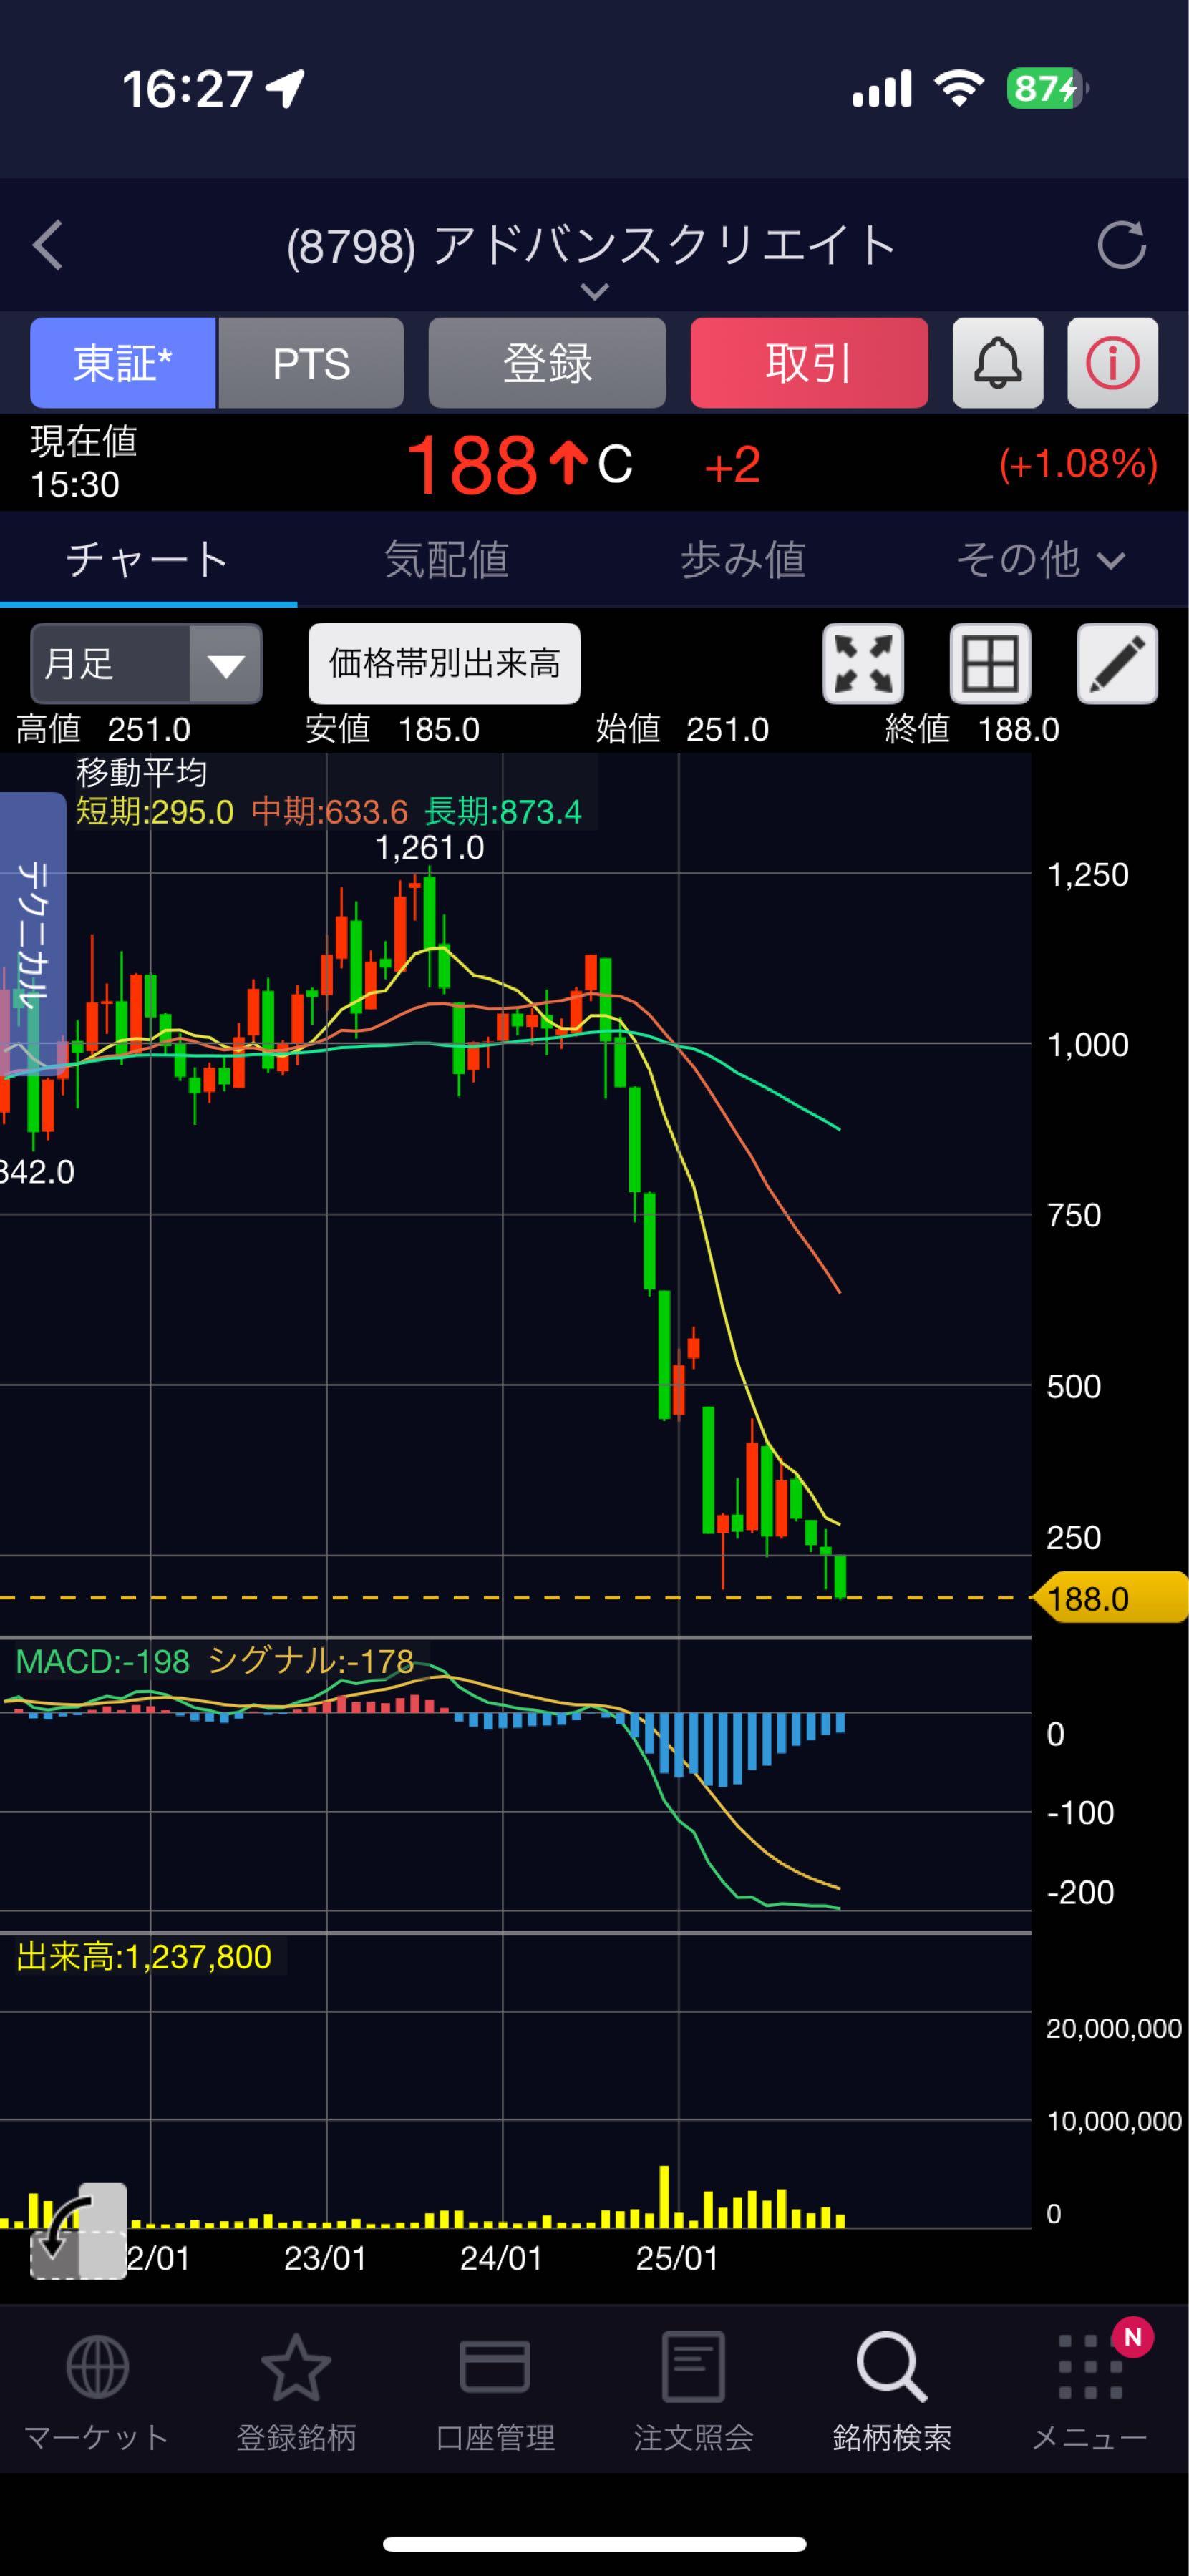Viewport: 1189px width, 2576px height.
Task: Expand the chart to fullscreen
Action: [x=863, y=664]
